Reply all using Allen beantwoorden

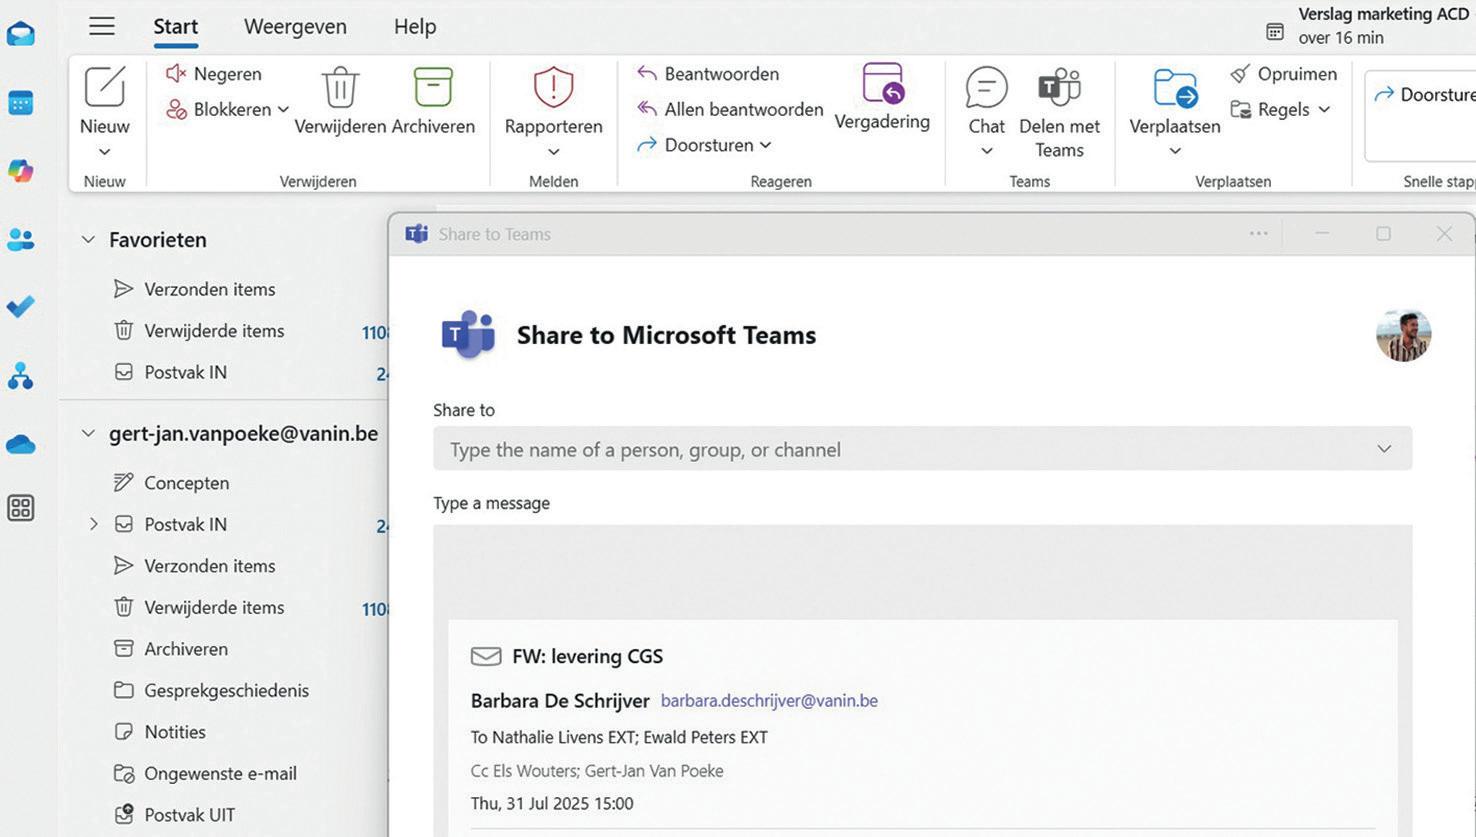730,109
